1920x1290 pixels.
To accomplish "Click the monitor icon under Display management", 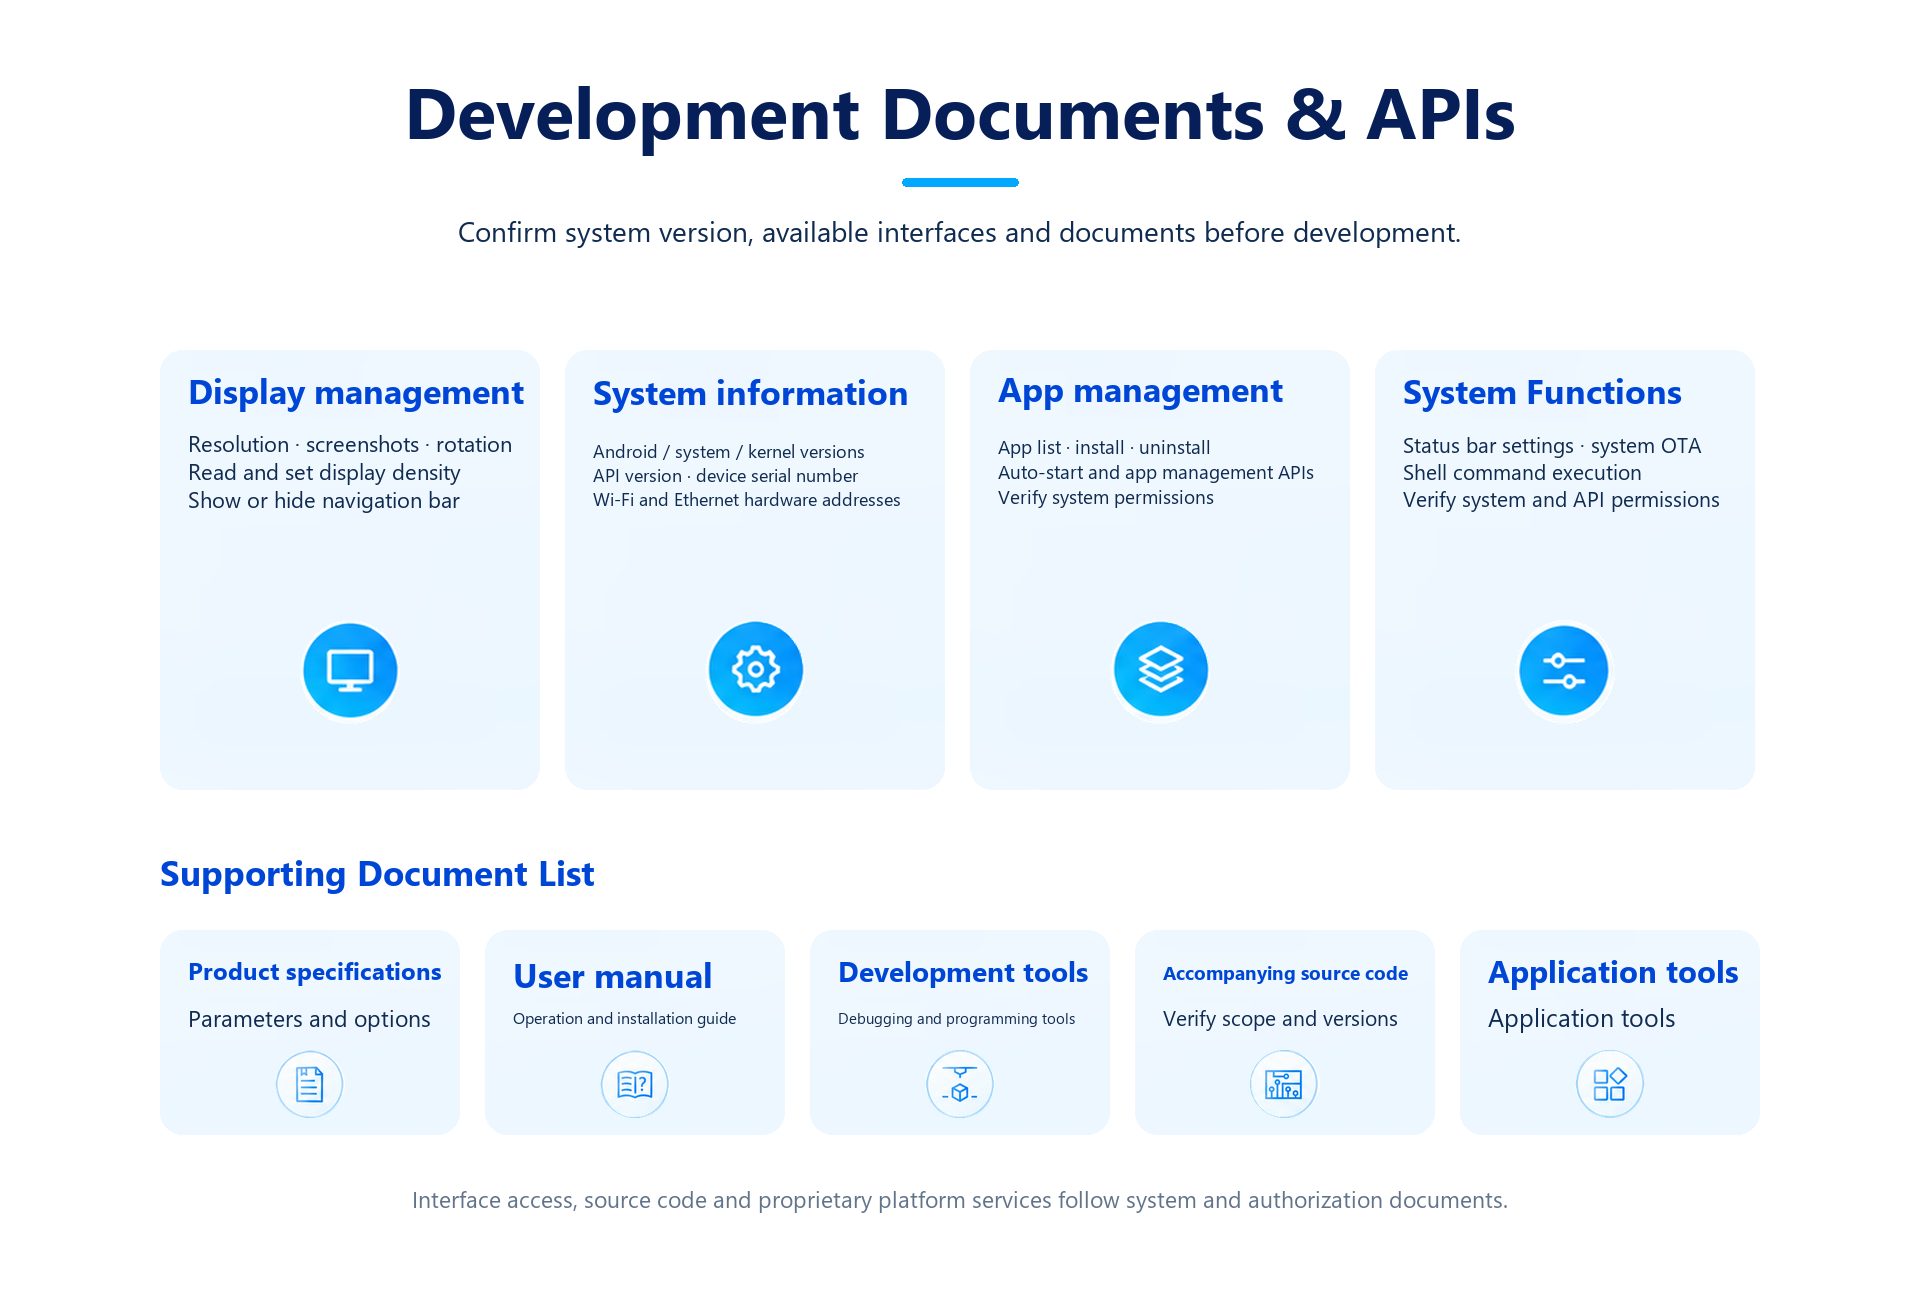I will [350, 670].
